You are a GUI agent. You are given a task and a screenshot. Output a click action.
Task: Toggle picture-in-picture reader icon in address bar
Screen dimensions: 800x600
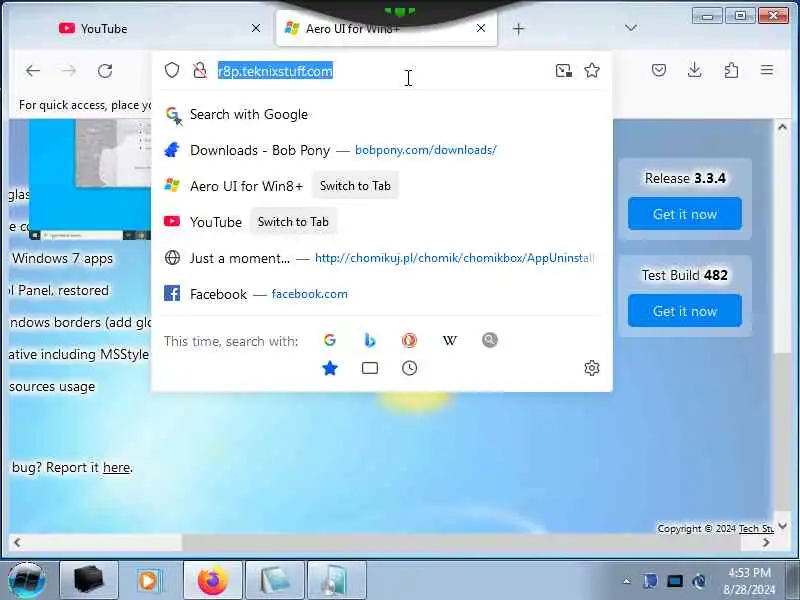[563, 70]
